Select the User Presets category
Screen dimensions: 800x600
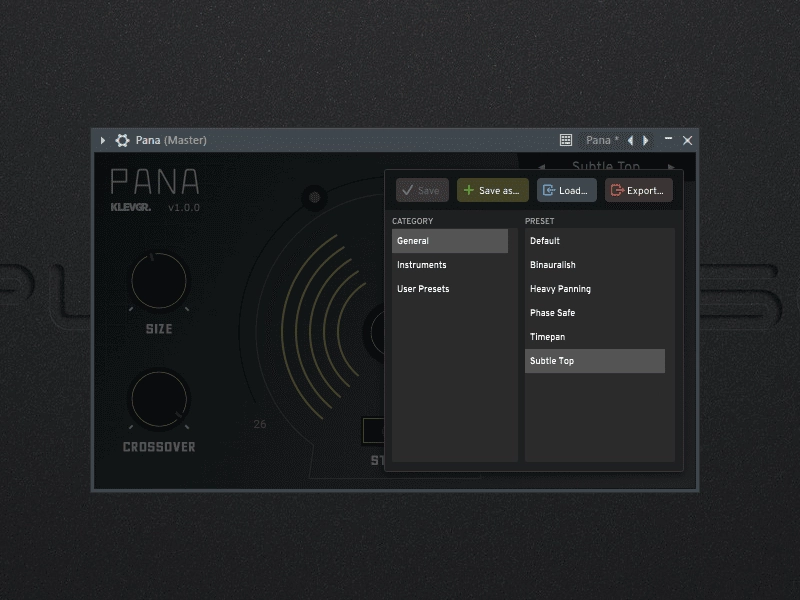[450, 289]
